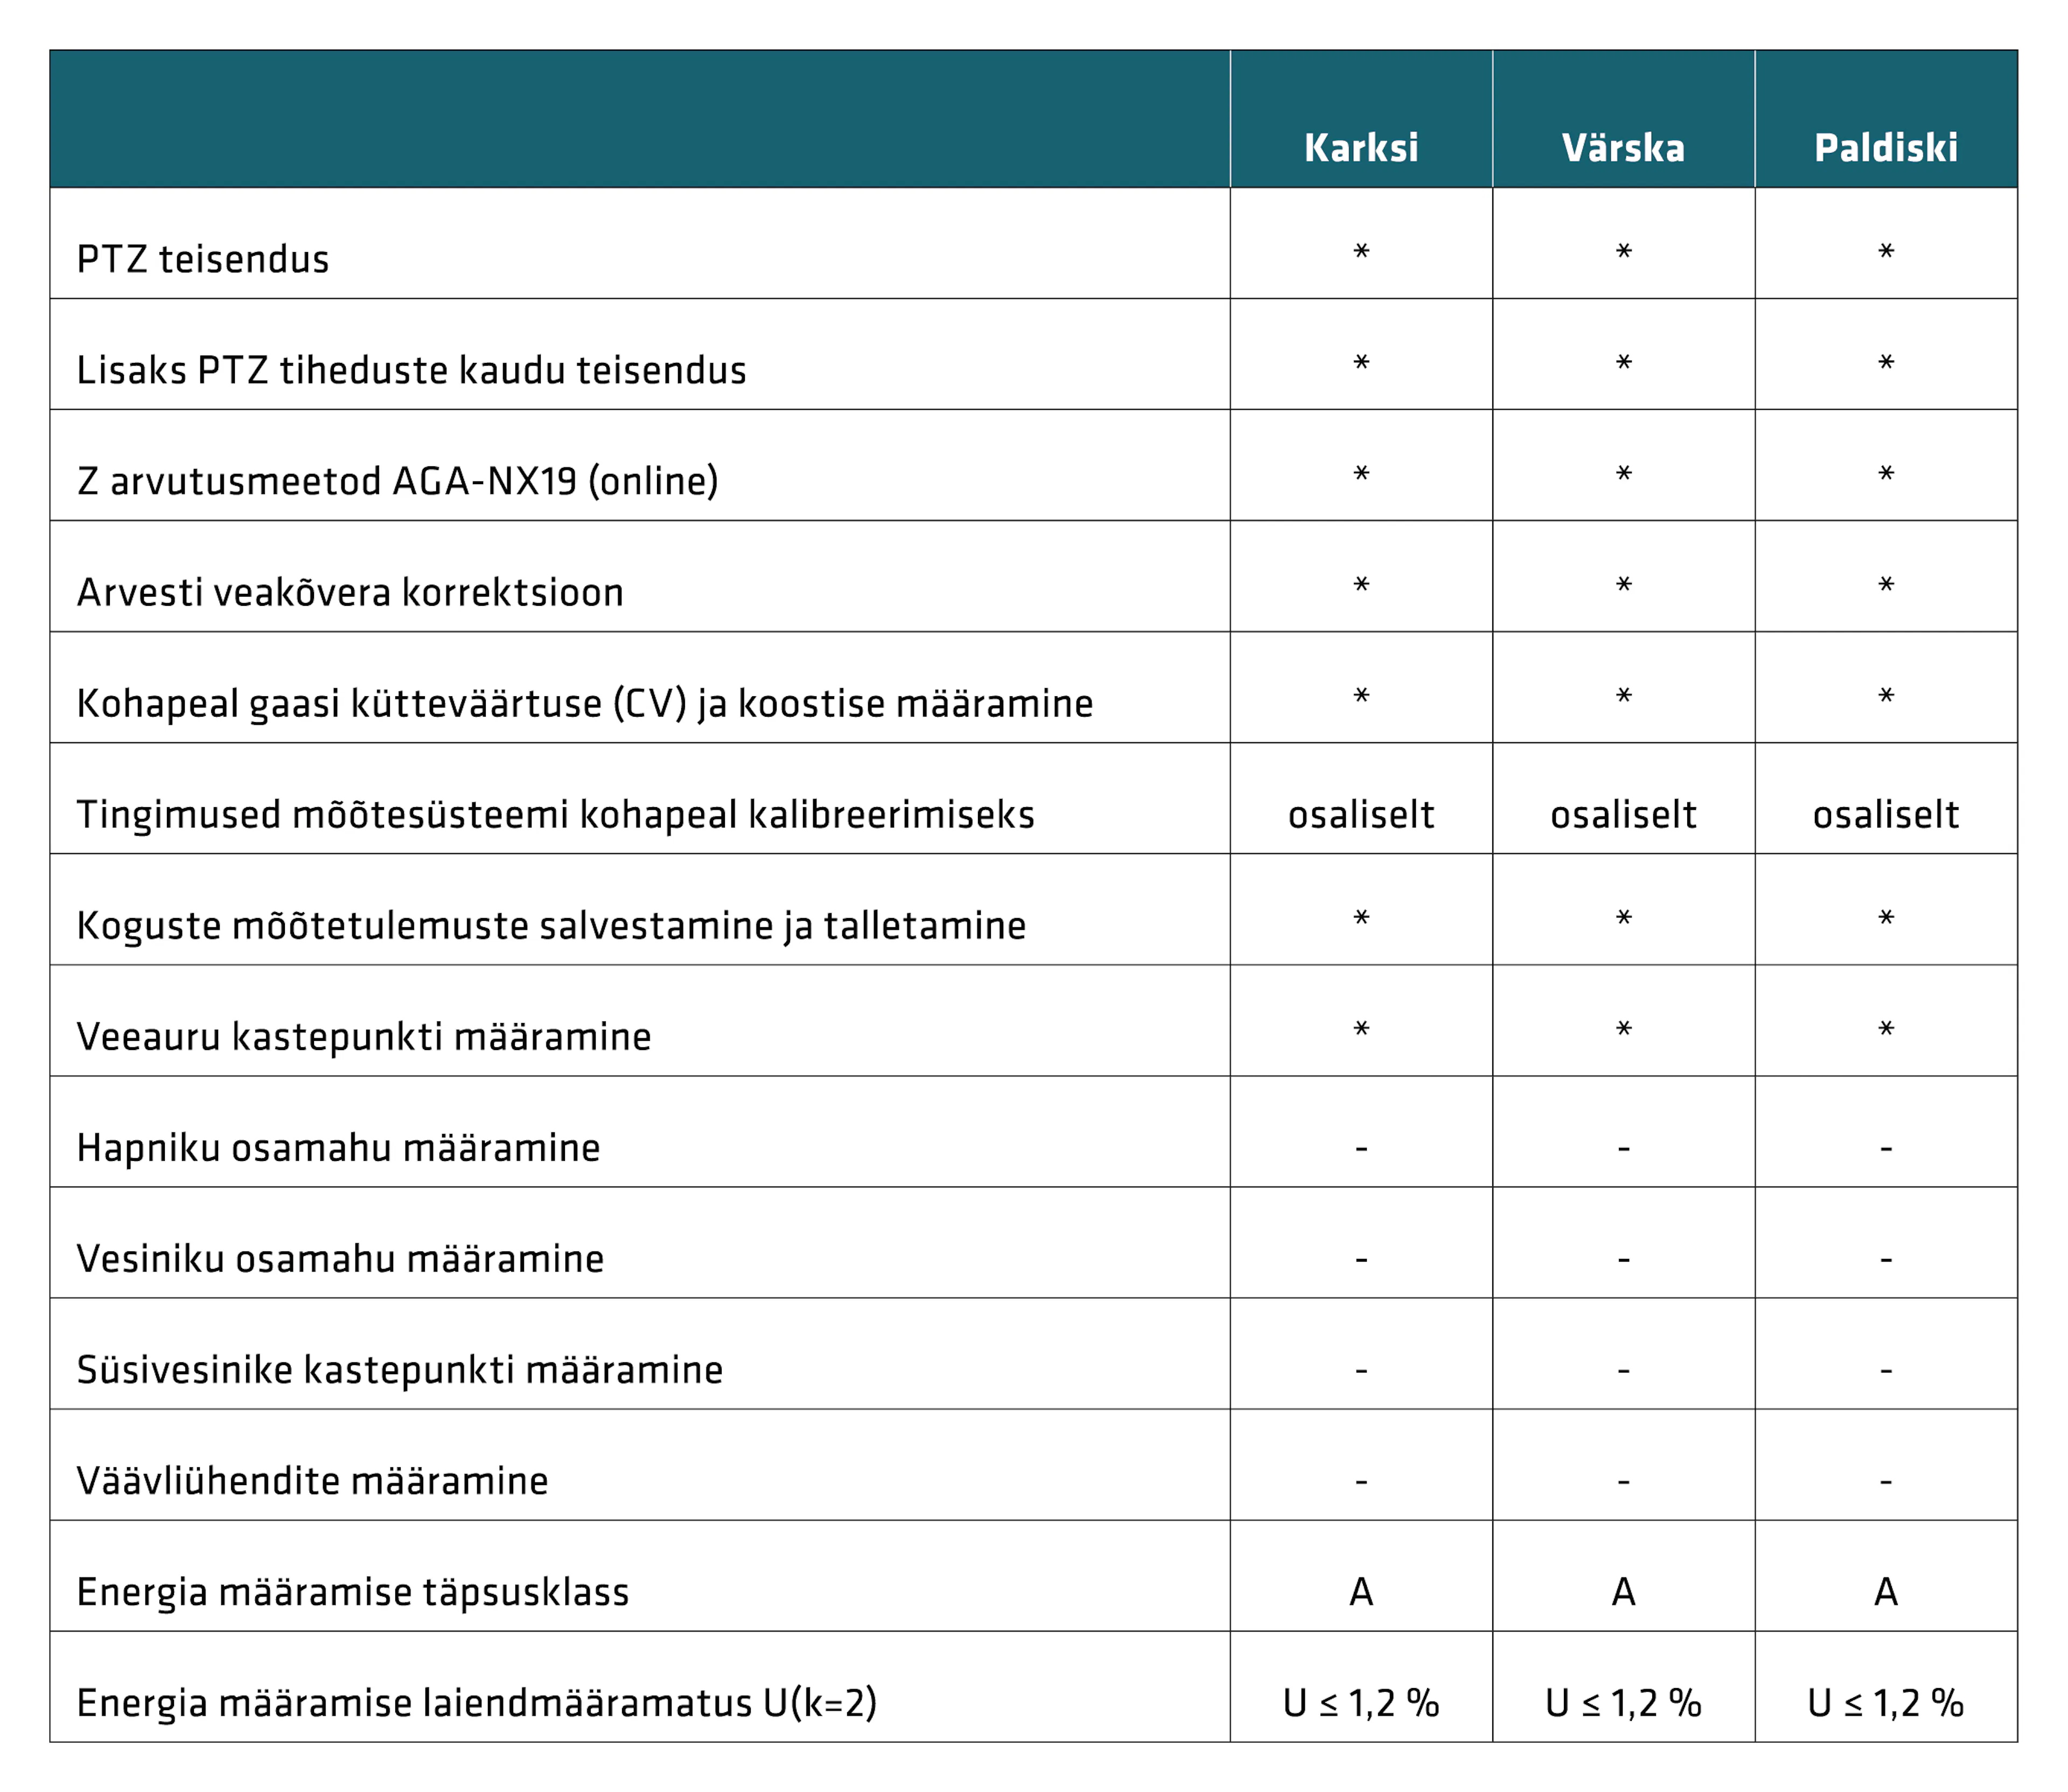Click Vesiniku osamahu määramine label
This screenshot has height=1792, width=2068.
coord(340,1258)
